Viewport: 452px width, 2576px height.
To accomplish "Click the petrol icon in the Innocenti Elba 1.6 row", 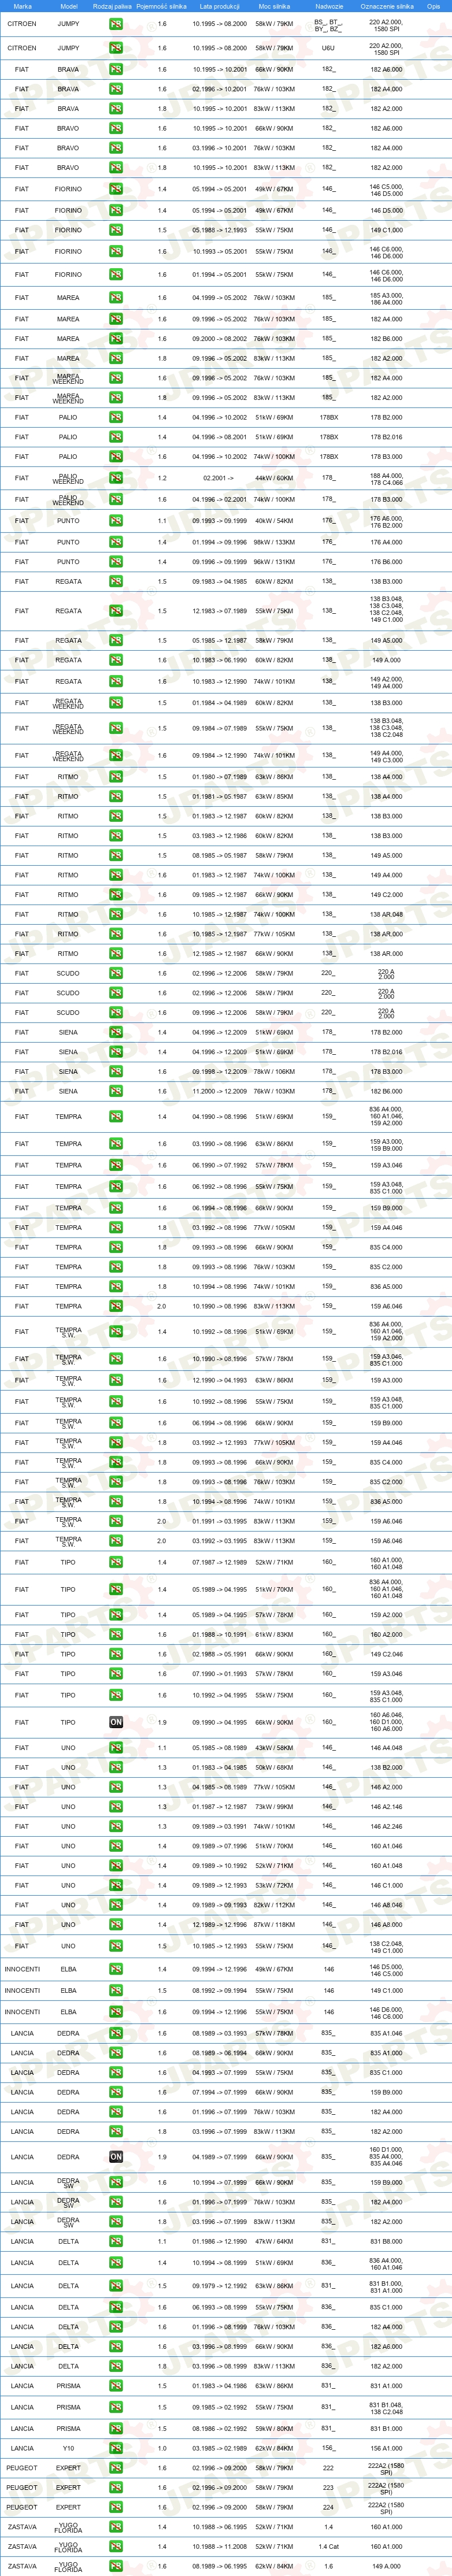I will pyautogui.click(x=116, y=2012).
